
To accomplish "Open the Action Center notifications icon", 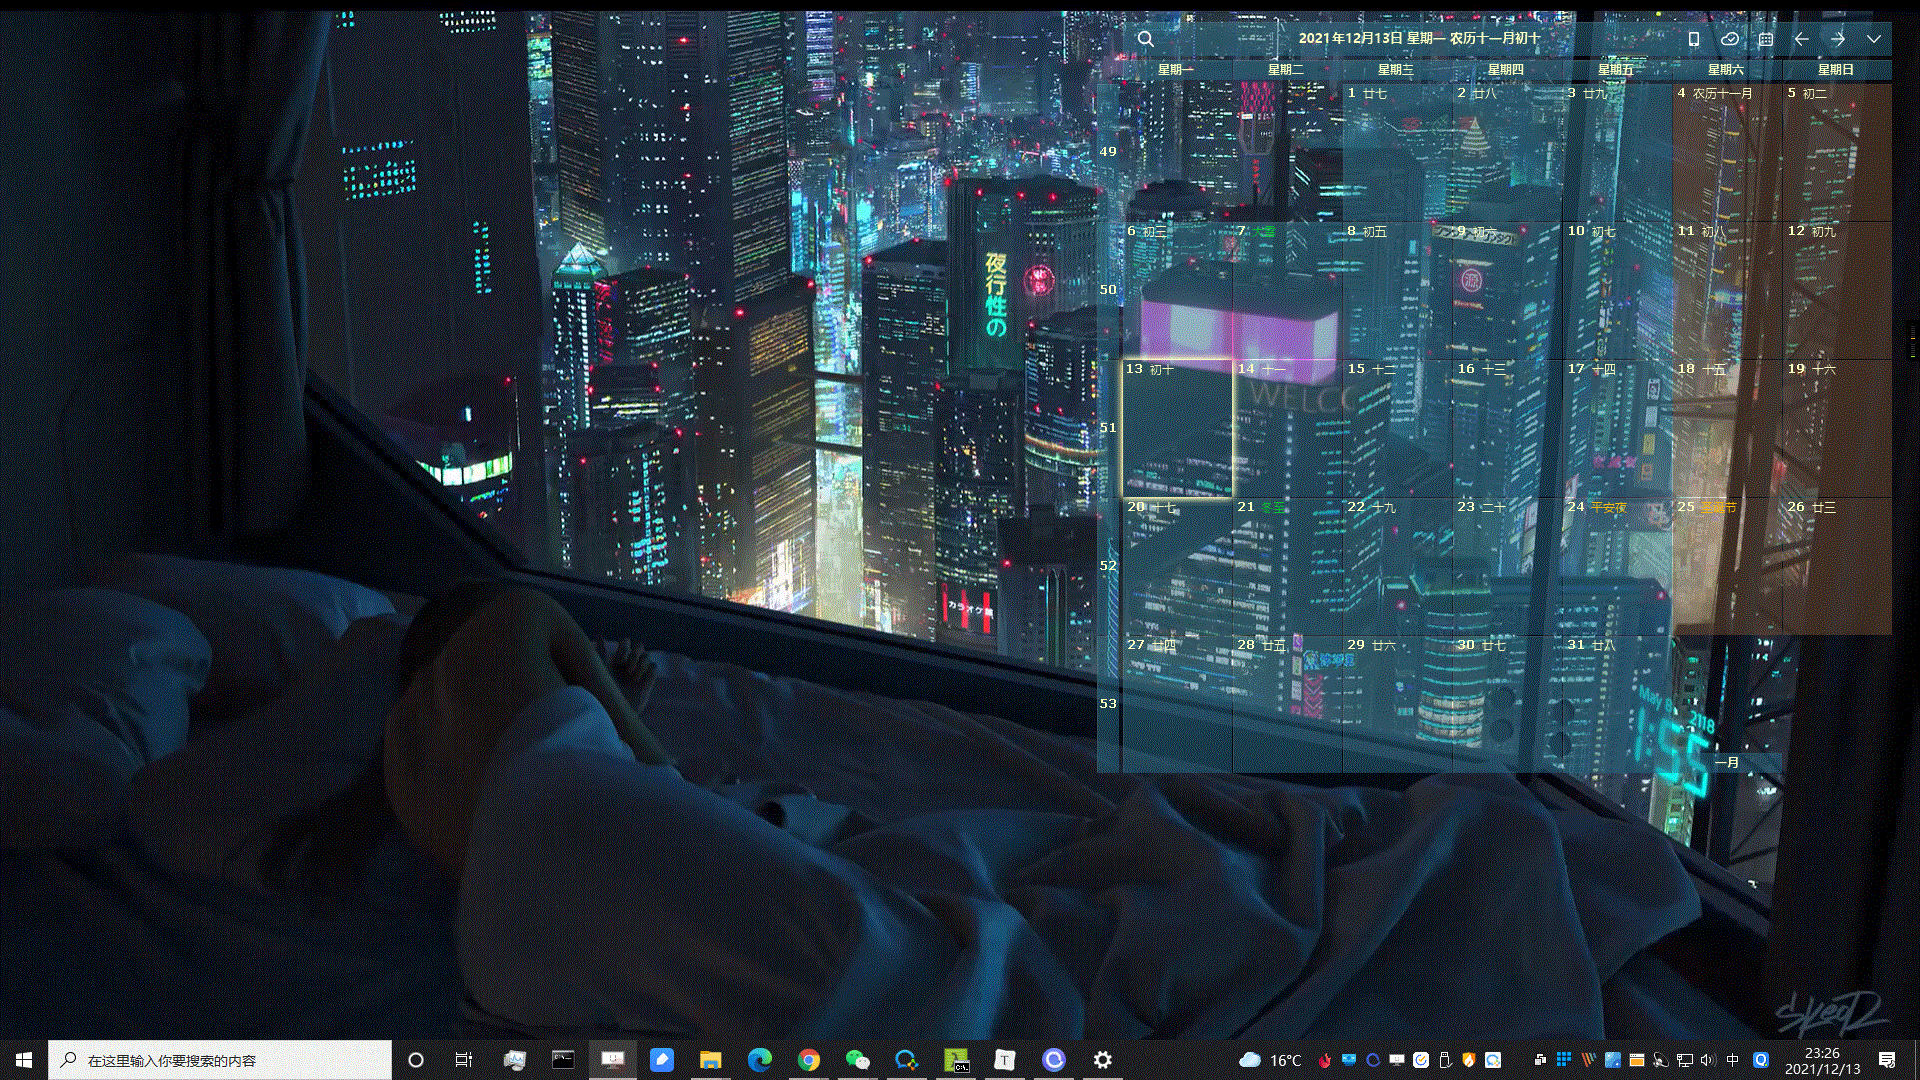I will point(1887,1060).
